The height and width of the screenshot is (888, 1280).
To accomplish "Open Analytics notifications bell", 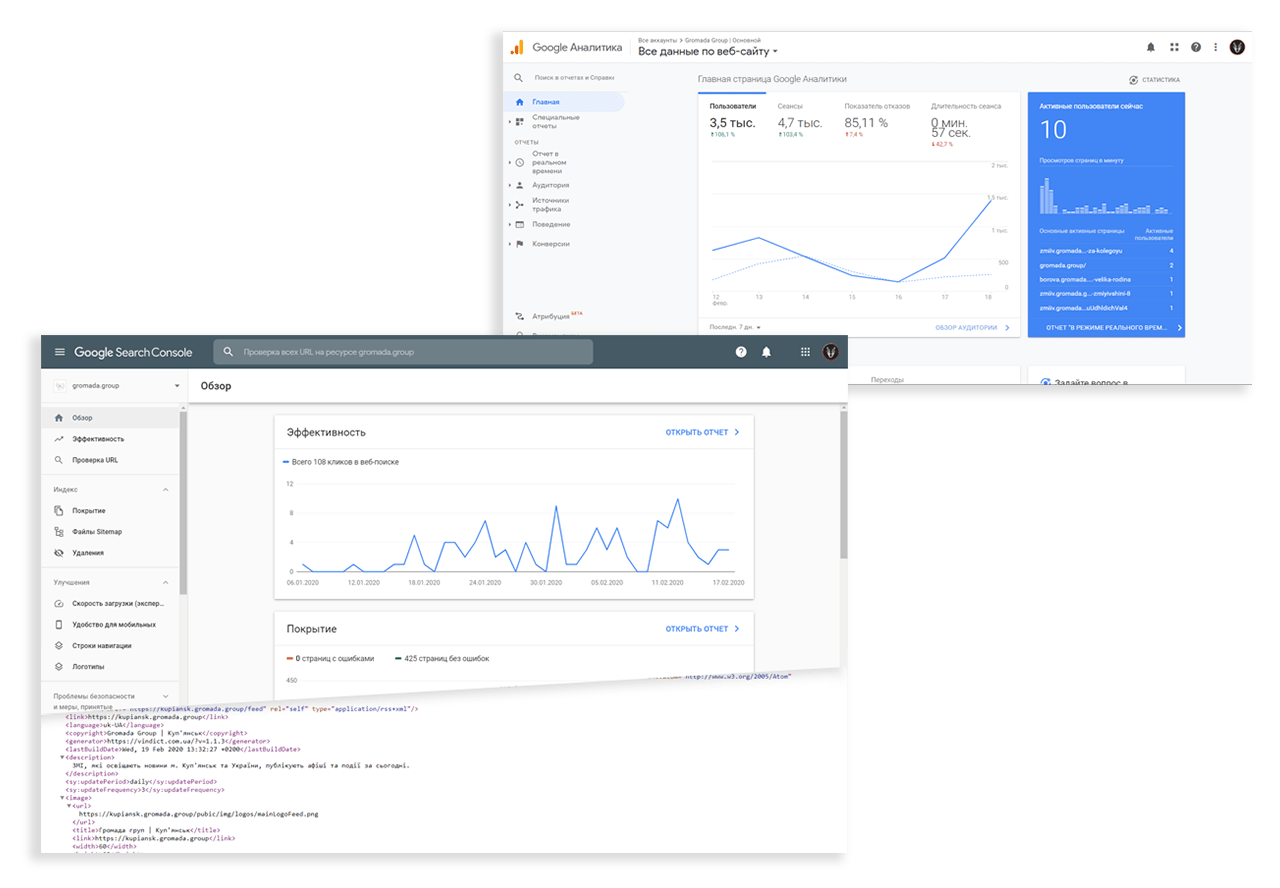I will coord(1151,47).
